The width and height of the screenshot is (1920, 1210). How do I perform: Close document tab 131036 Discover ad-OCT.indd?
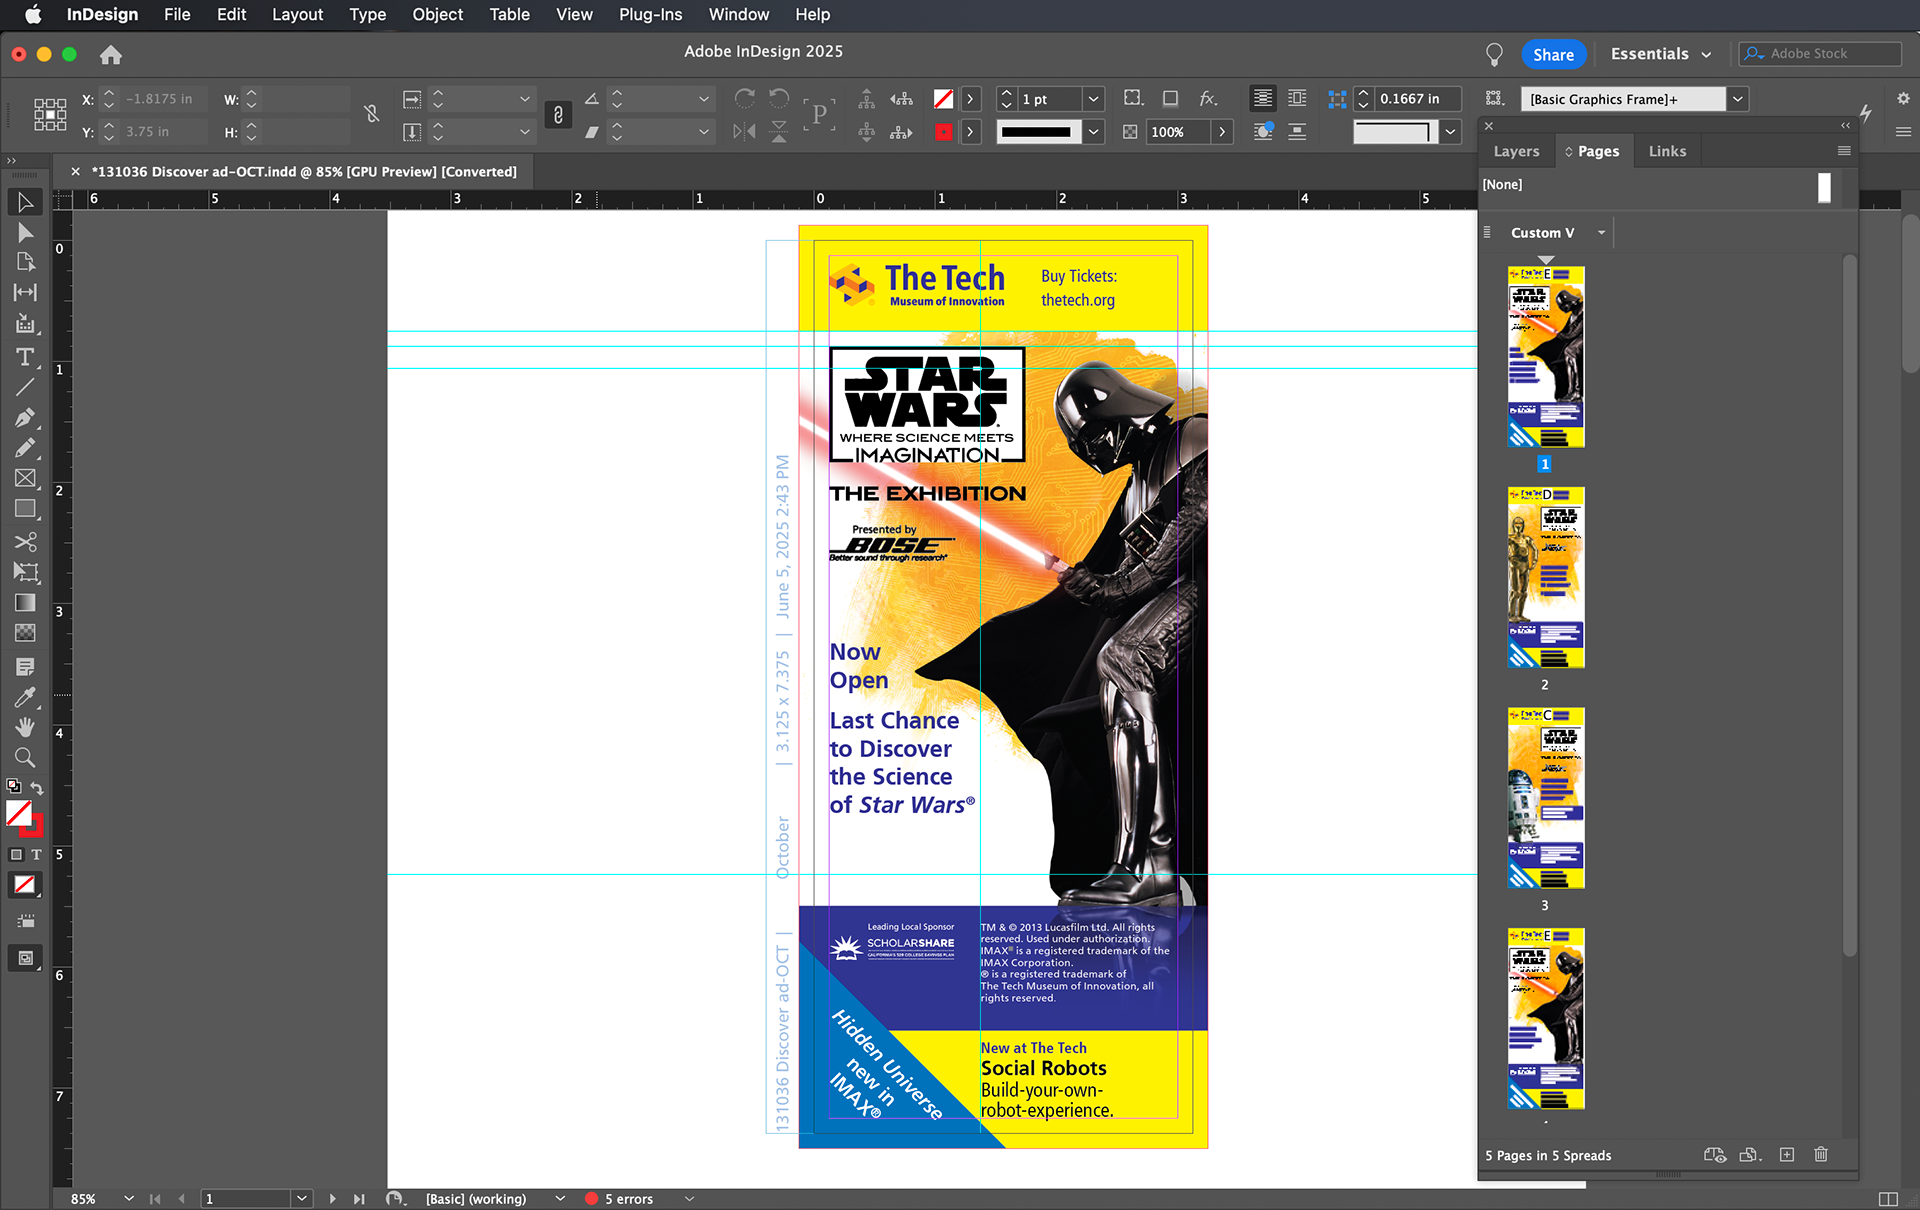point(75,172)
